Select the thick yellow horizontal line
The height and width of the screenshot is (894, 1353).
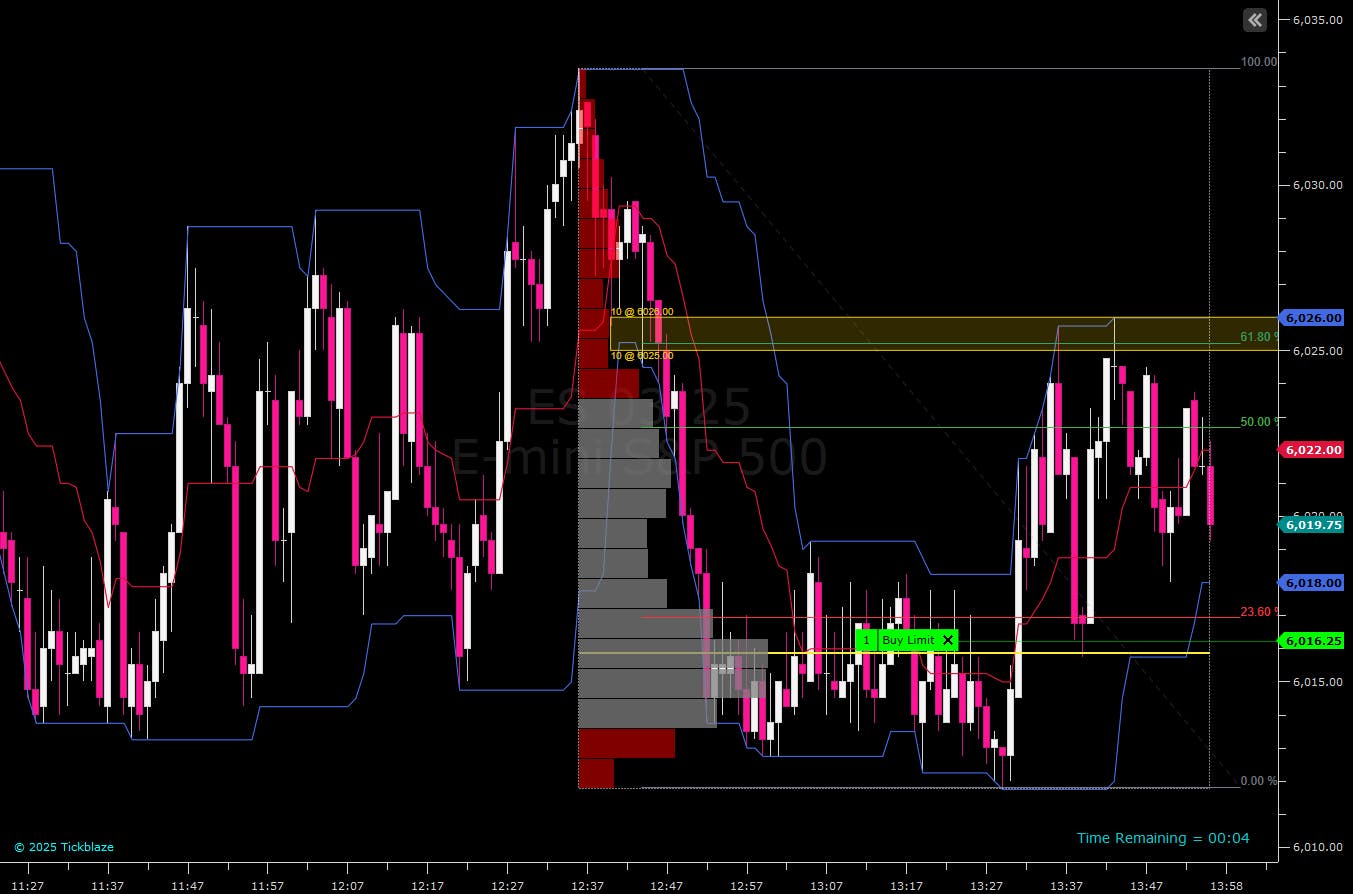click(894, 653)
